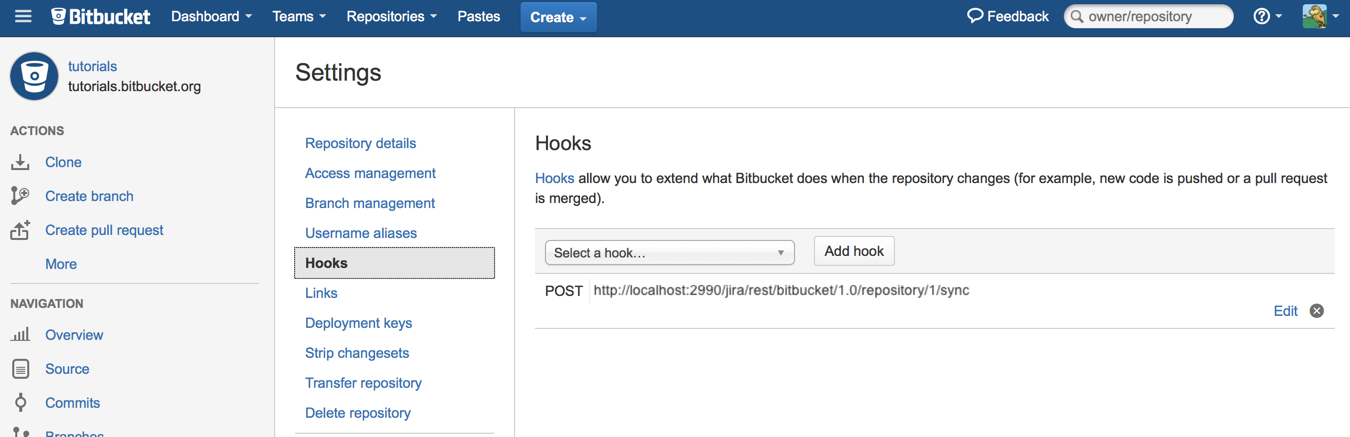1350x437 pixels.
Task: Expand the Dashboard dropdown menu
Action: 211,16
